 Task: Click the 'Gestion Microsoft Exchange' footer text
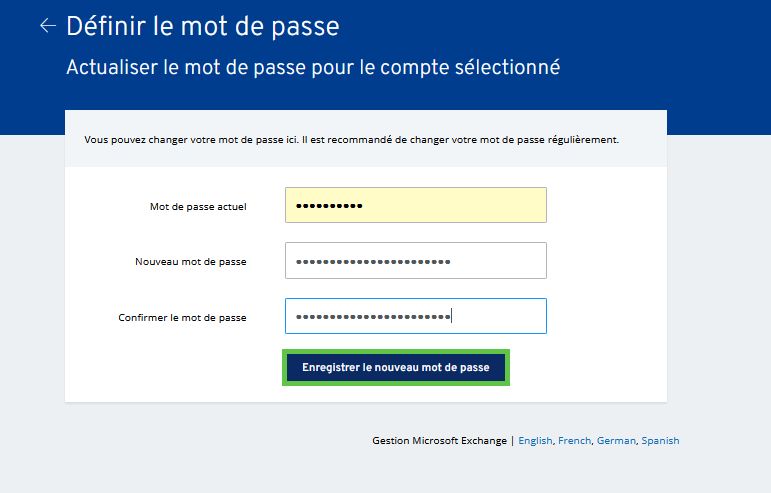pos(439,440)
